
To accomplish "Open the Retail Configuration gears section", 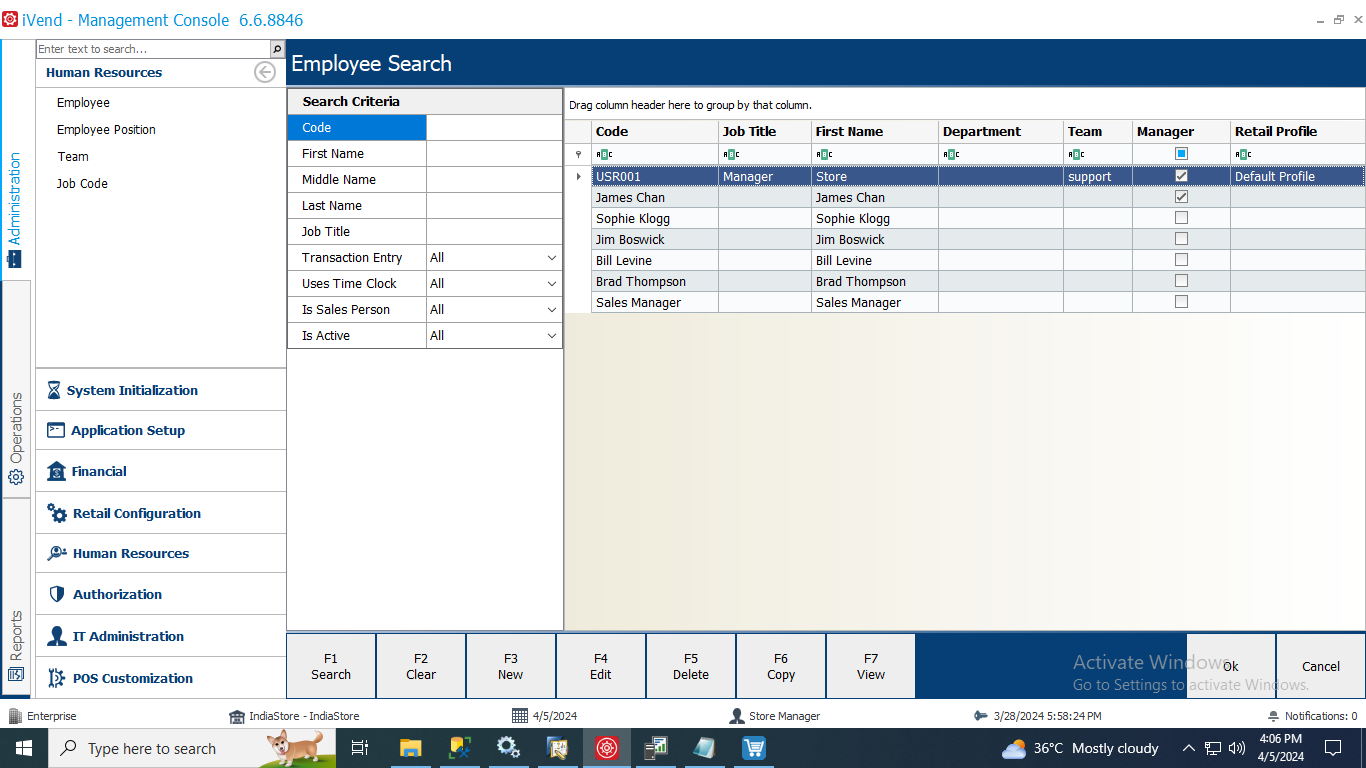I will (136, 514).
